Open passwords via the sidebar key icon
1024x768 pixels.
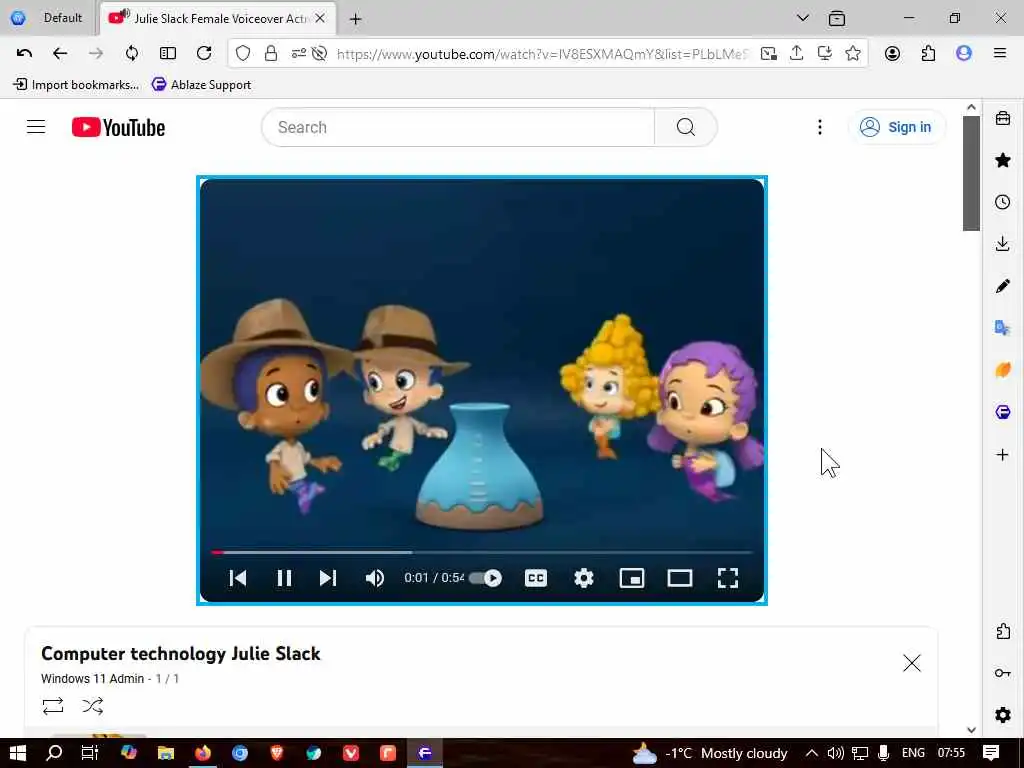point(1003,673)
